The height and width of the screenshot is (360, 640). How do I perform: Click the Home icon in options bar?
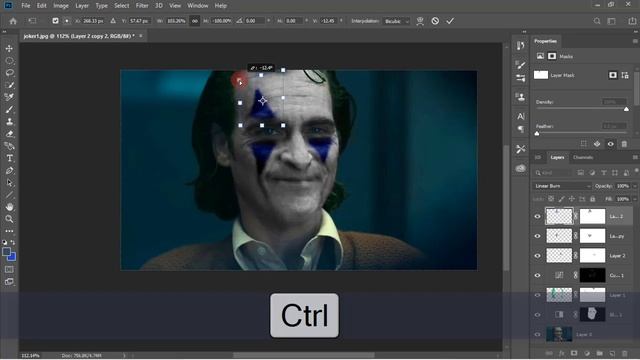pyautogui.click(x=13, y=21)
